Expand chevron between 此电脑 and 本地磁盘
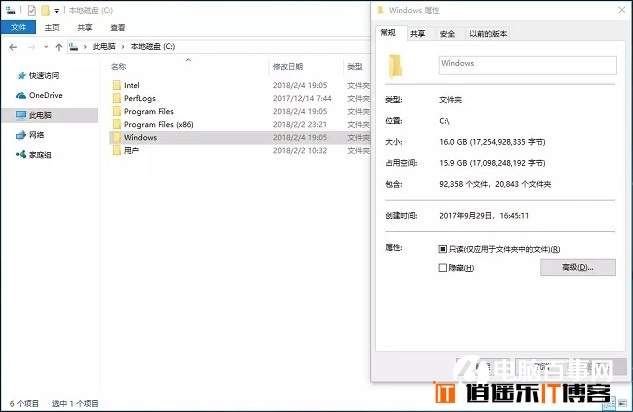 123,47
